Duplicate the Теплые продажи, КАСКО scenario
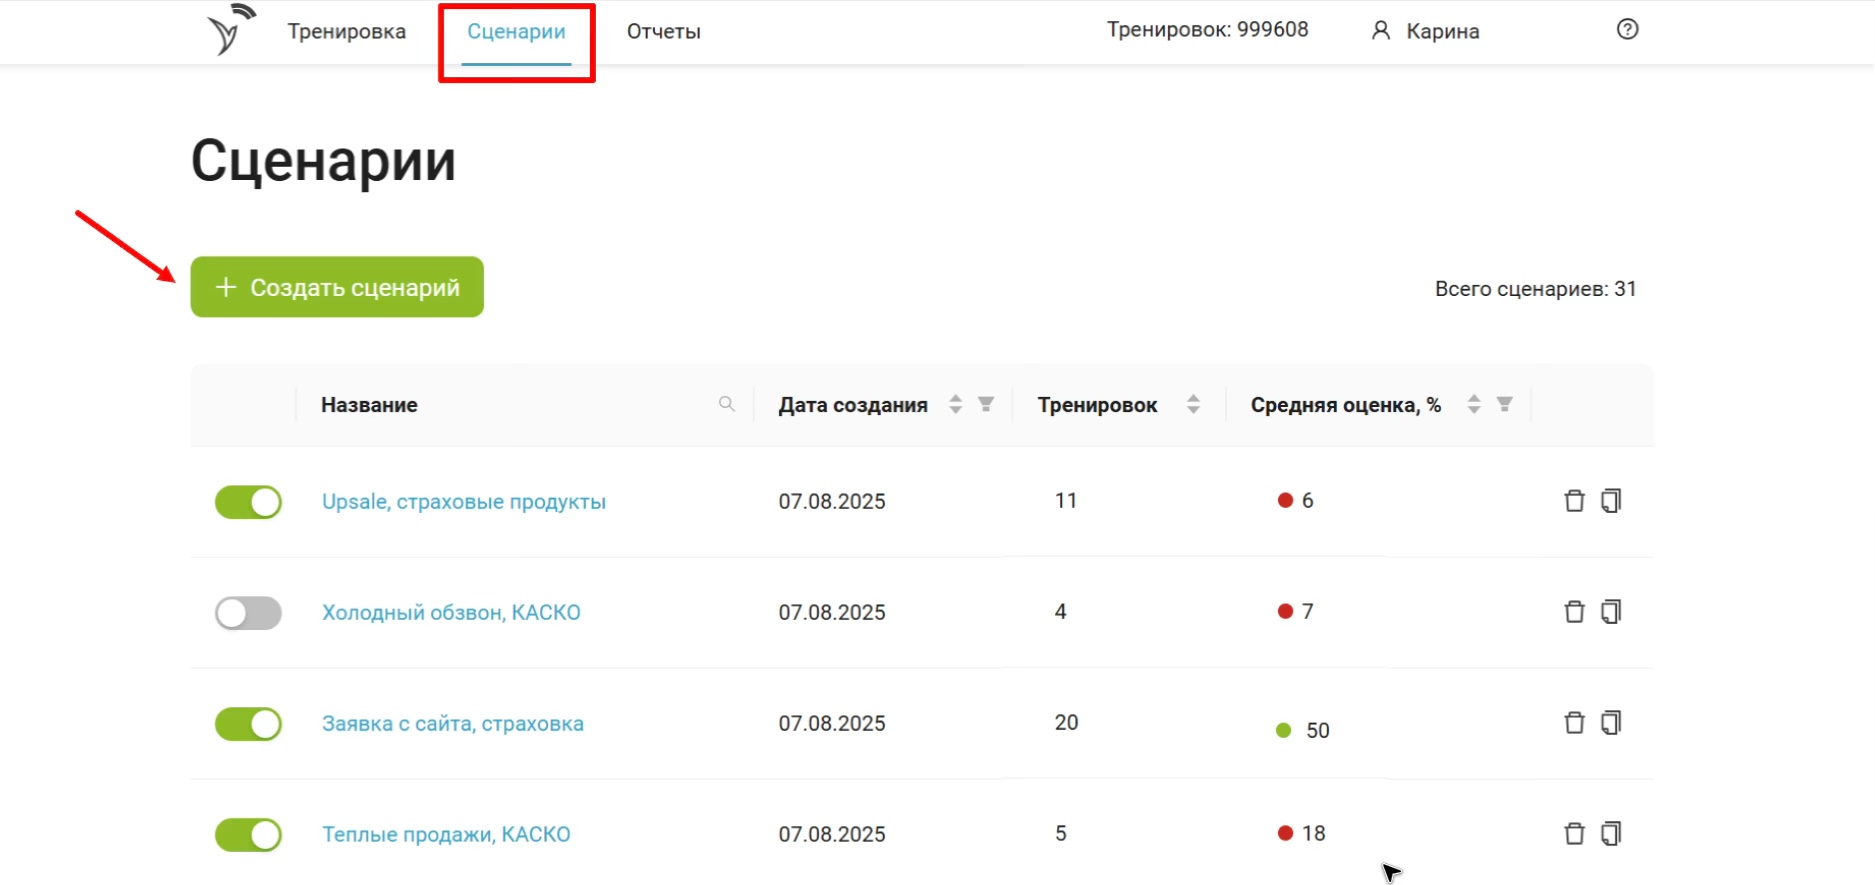Screen dimensions: 1875x885 pyautogui.click(x=1611, y=834)
